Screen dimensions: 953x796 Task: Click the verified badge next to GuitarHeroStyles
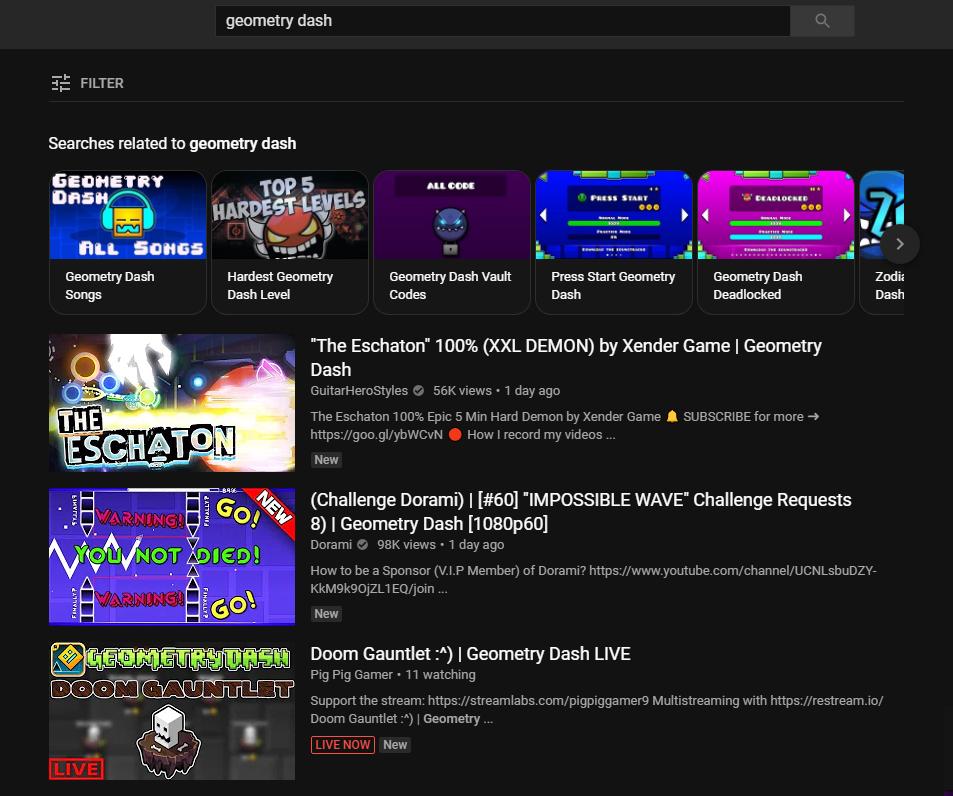(x=419, y=391)
